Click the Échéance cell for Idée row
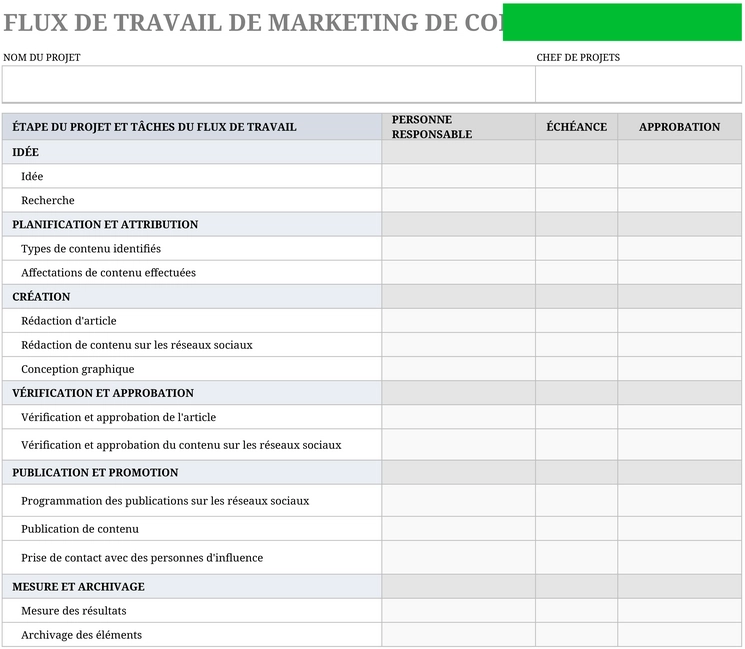The width and height of the screenshot is (745, 649). (x=576, y=176)
